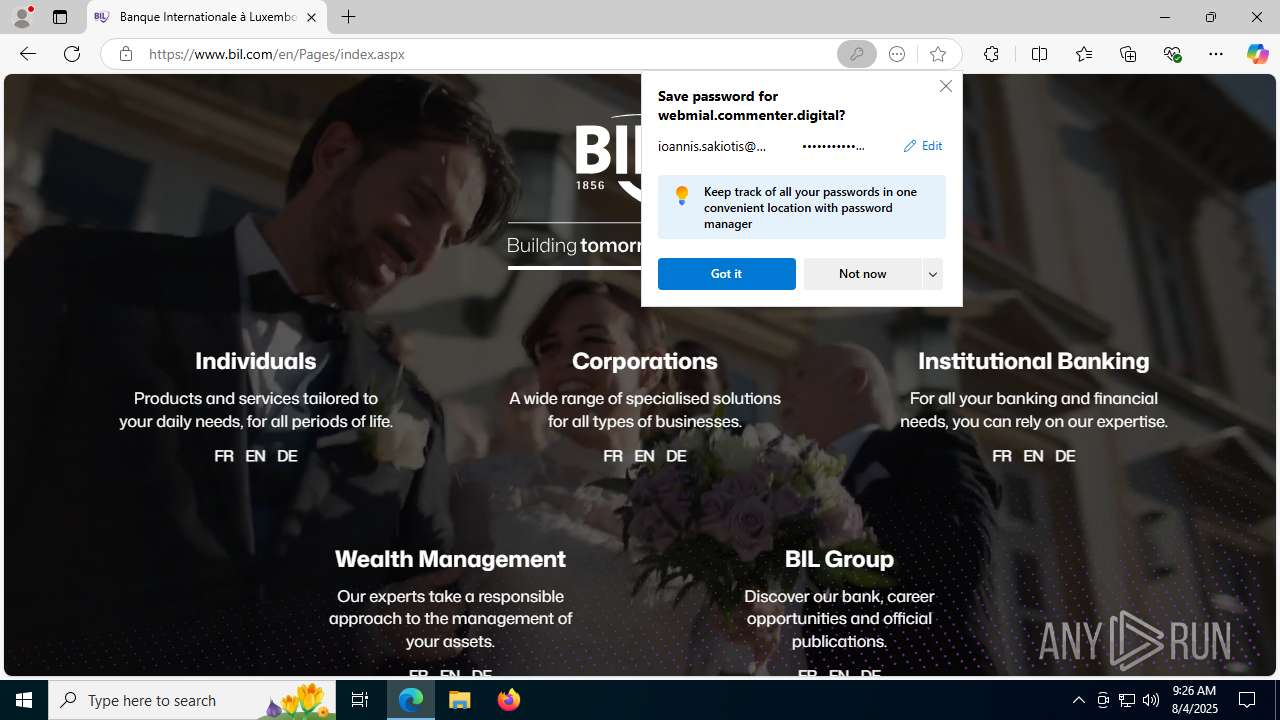Select FR under Individuals
Screen dimensions: 1280x720
coord(224,456)
